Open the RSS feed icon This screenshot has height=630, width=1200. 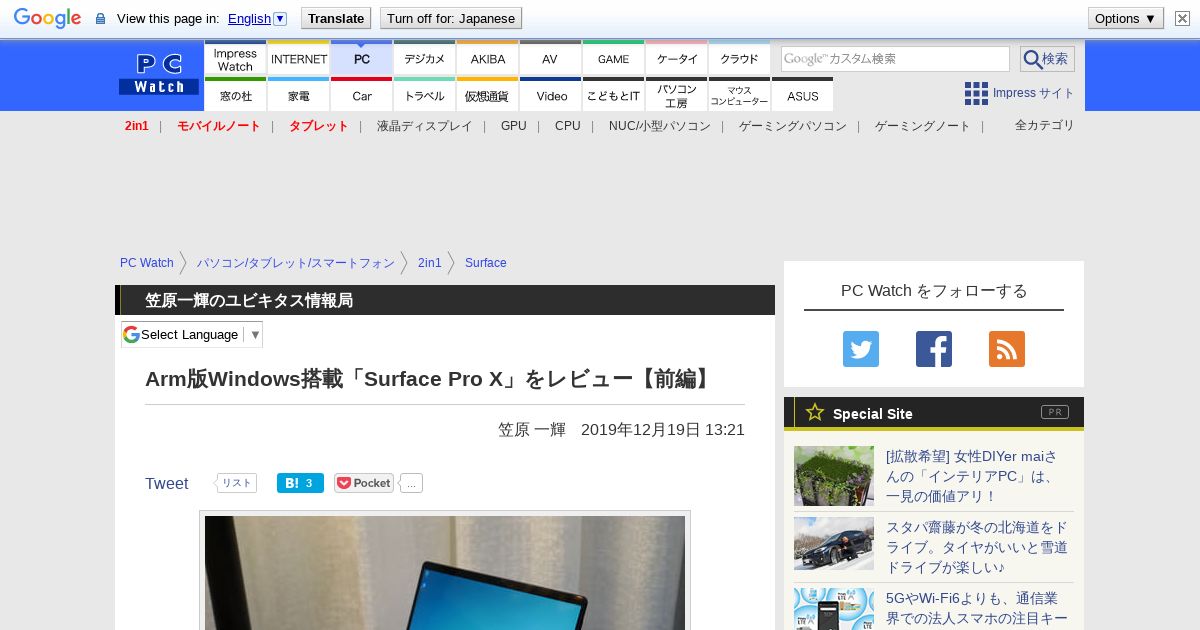(x=1007, y=349)
